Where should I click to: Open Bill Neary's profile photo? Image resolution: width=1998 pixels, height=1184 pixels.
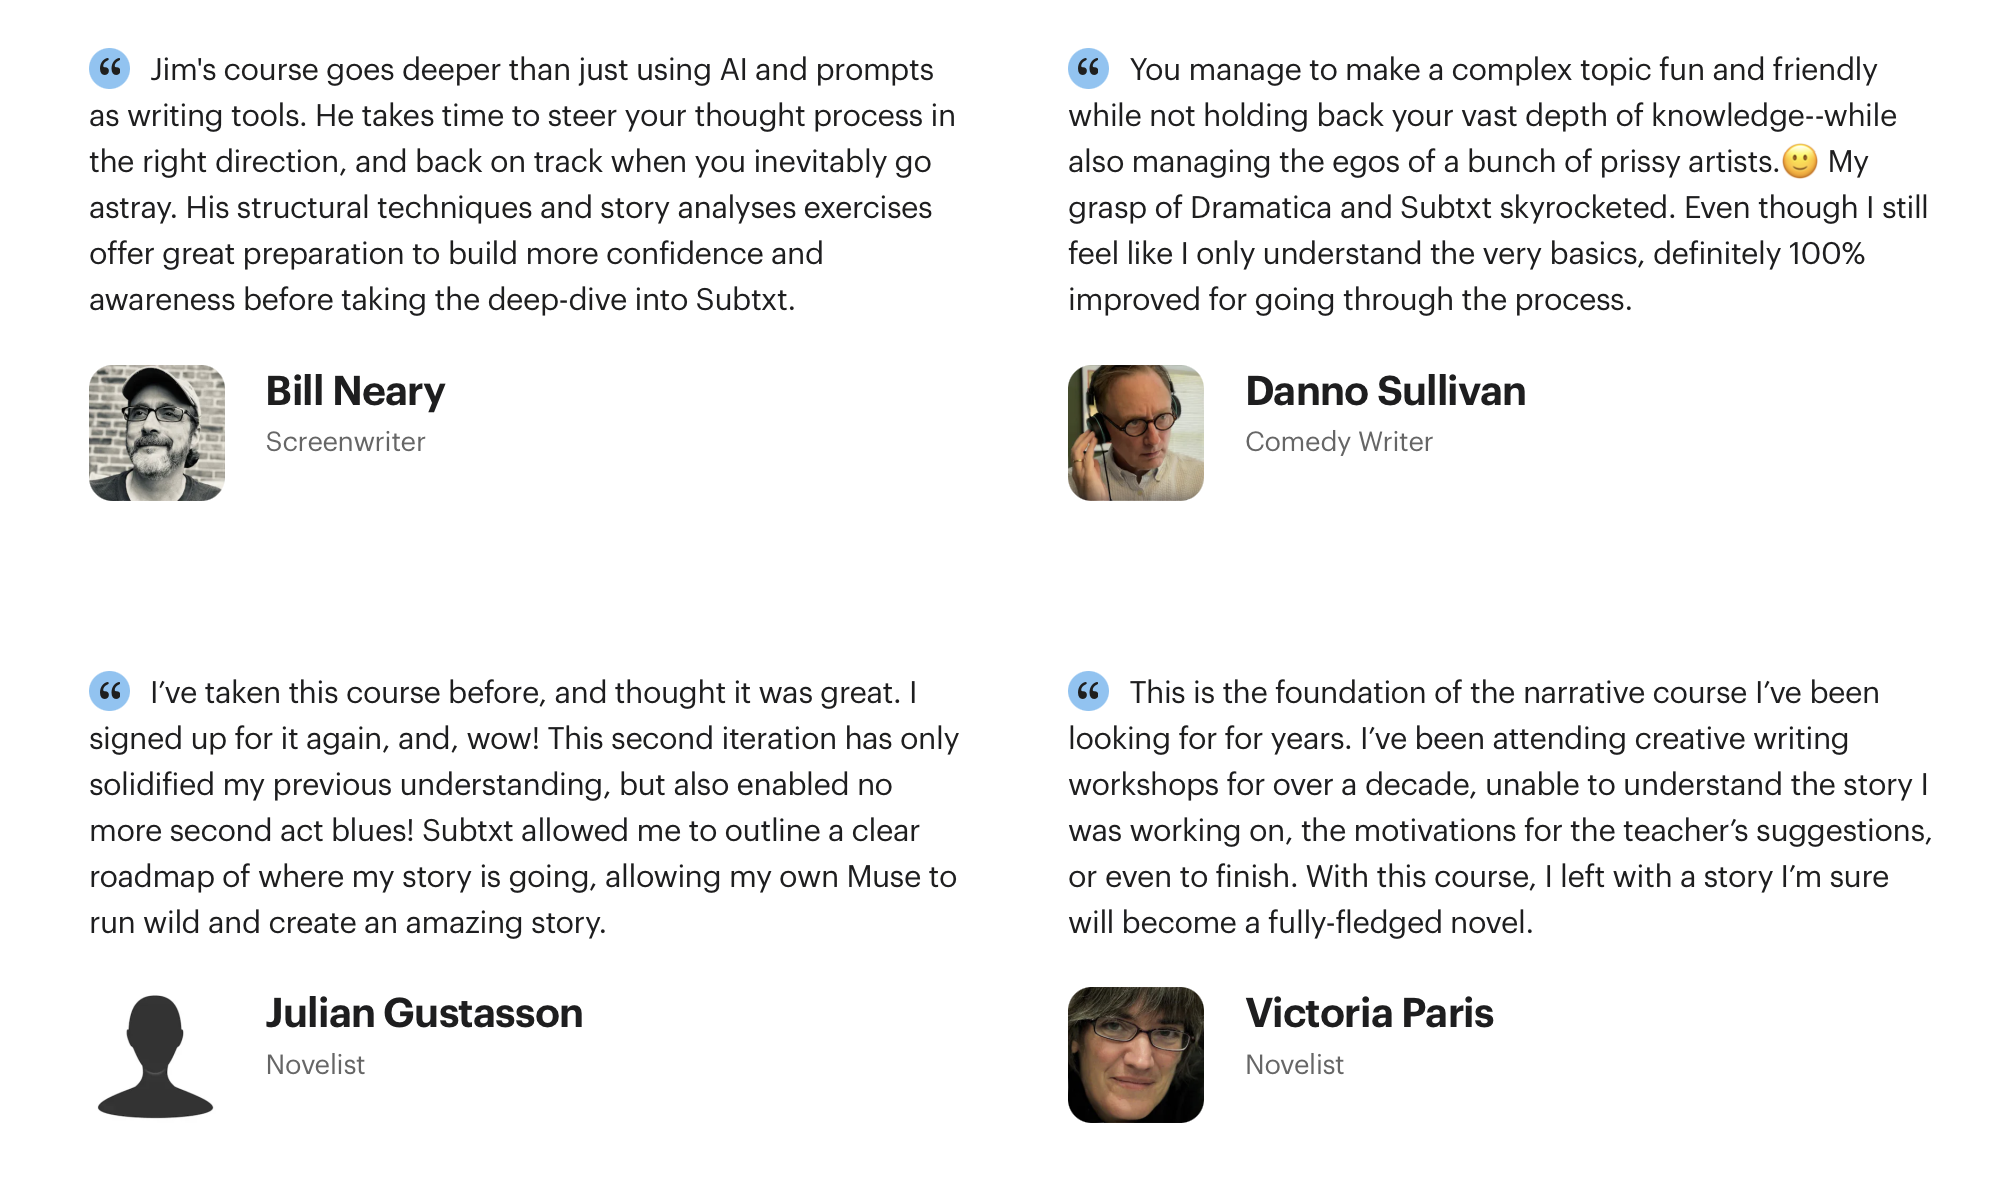point(156,433)
